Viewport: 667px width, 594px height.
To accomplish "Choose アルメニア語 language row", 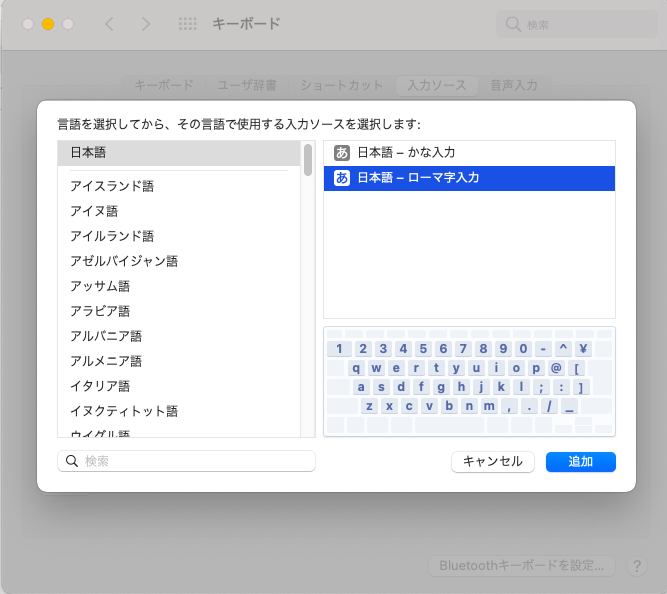I will [179, 362].
